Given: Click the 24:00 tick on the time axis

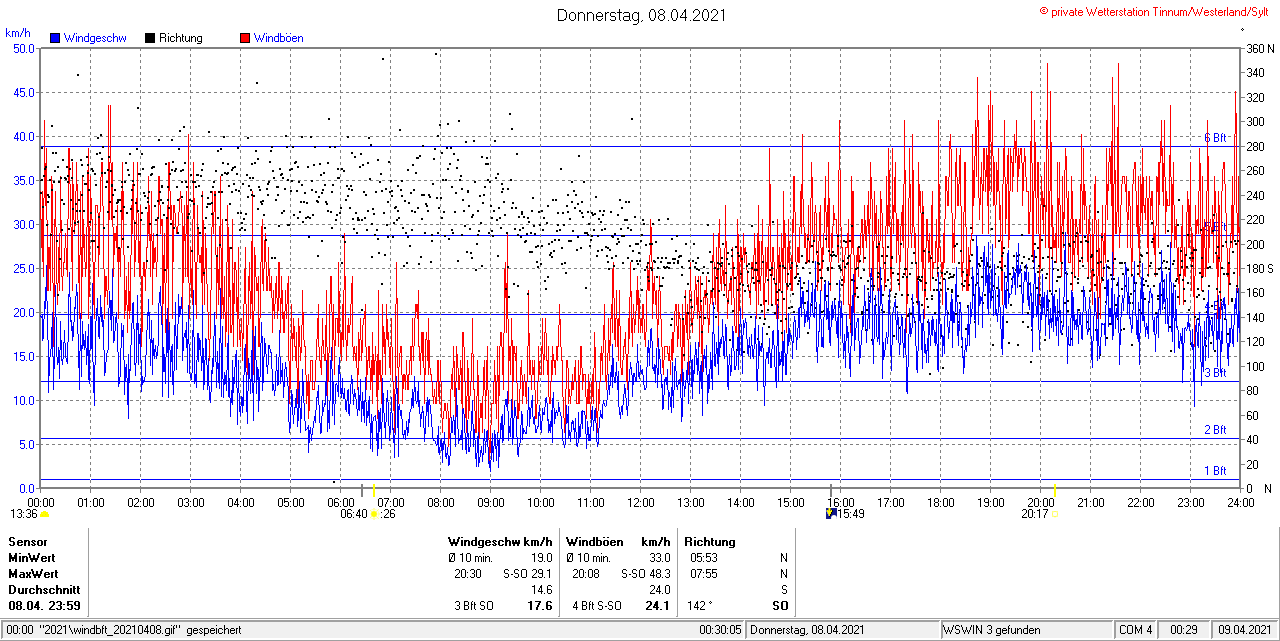Looking at the screenshot, I should [1240, 502].
